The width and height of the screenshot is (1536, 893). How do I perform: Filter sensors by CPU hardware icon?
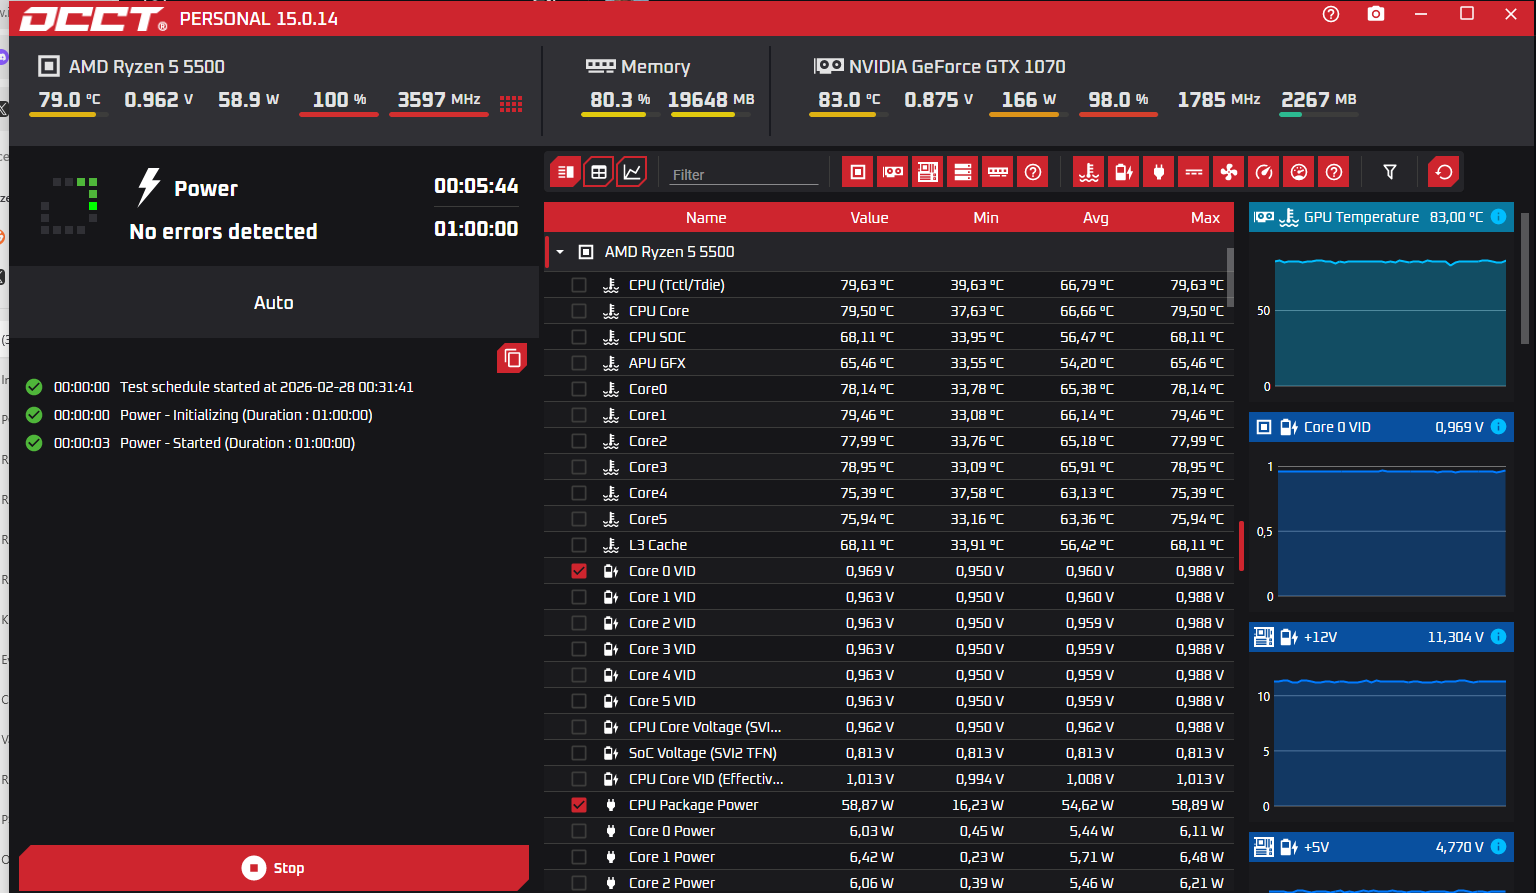click(x=857, y=172)
